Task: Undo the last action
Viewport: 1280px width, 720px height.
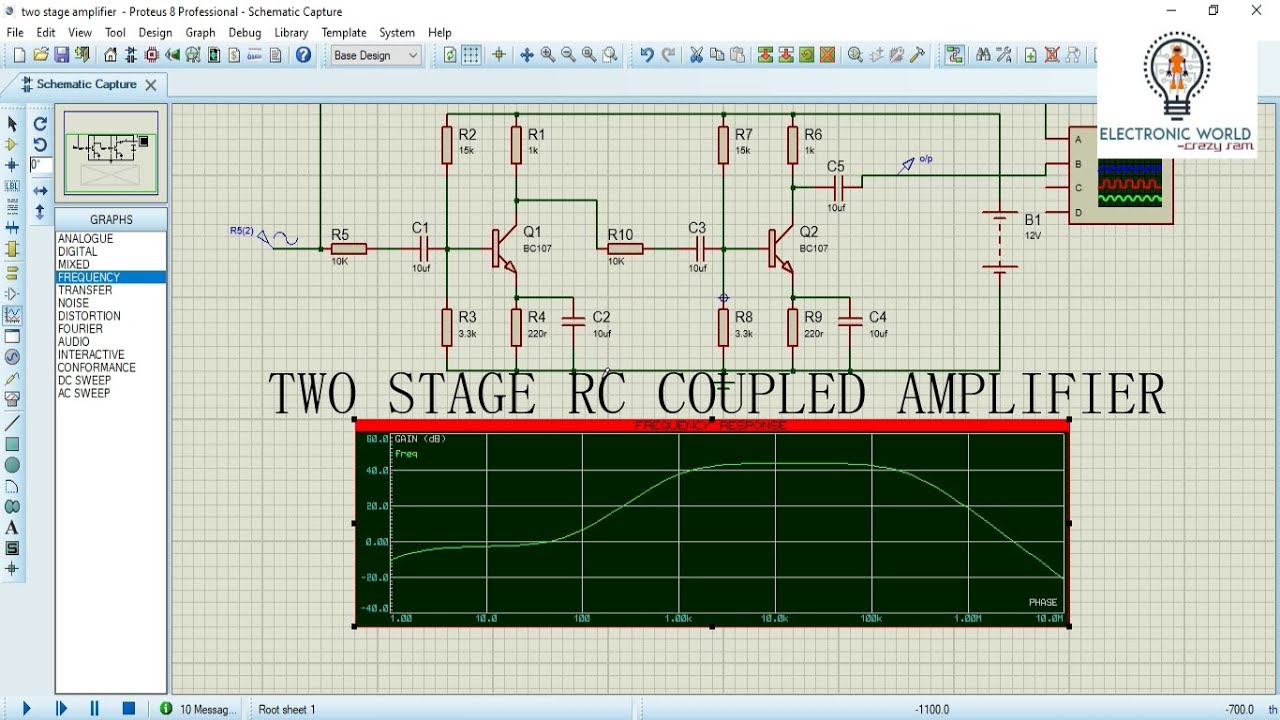Action: pos(647,55)
